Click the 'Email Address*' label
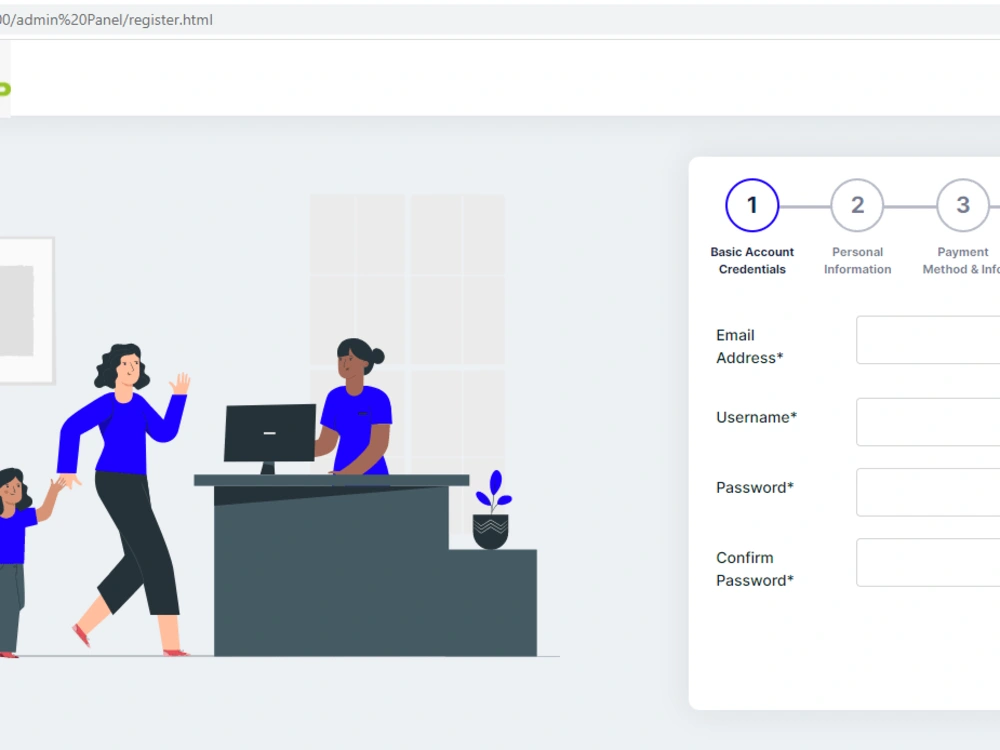 [x=749, y=346]
